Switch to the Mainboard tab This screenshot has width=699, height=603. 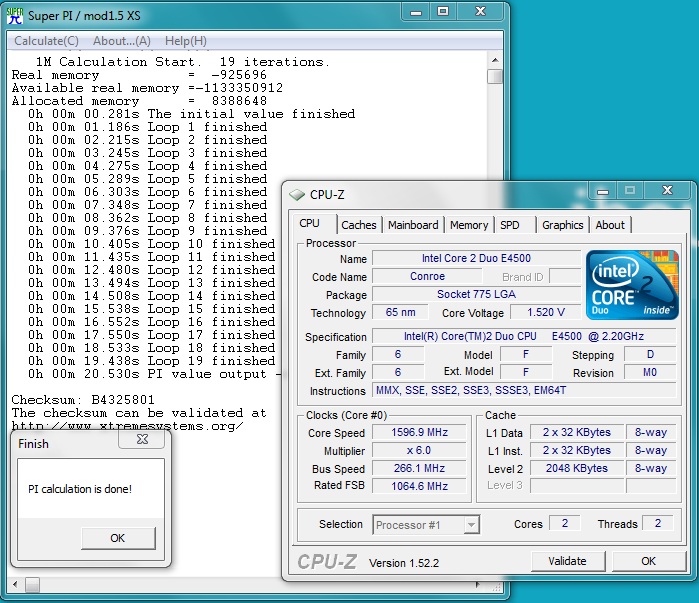[x=413, y=225]
